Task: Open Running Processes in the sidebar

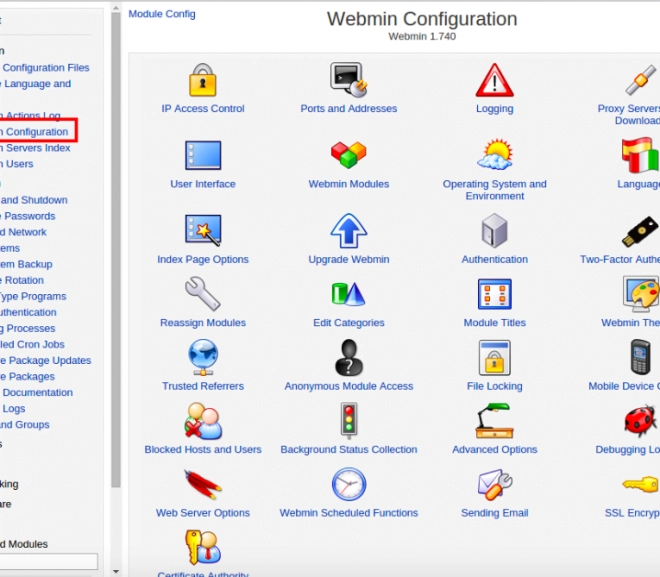Action: point(27,328)
